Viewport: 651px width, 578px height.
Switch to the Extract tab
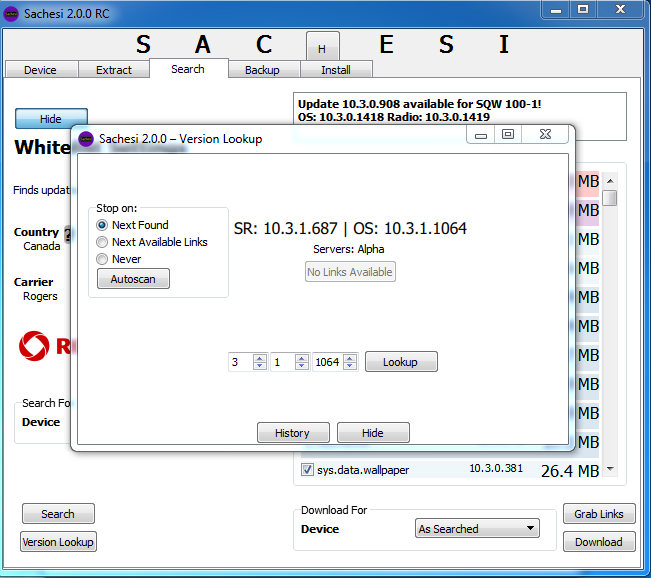(x=114, y=70)
